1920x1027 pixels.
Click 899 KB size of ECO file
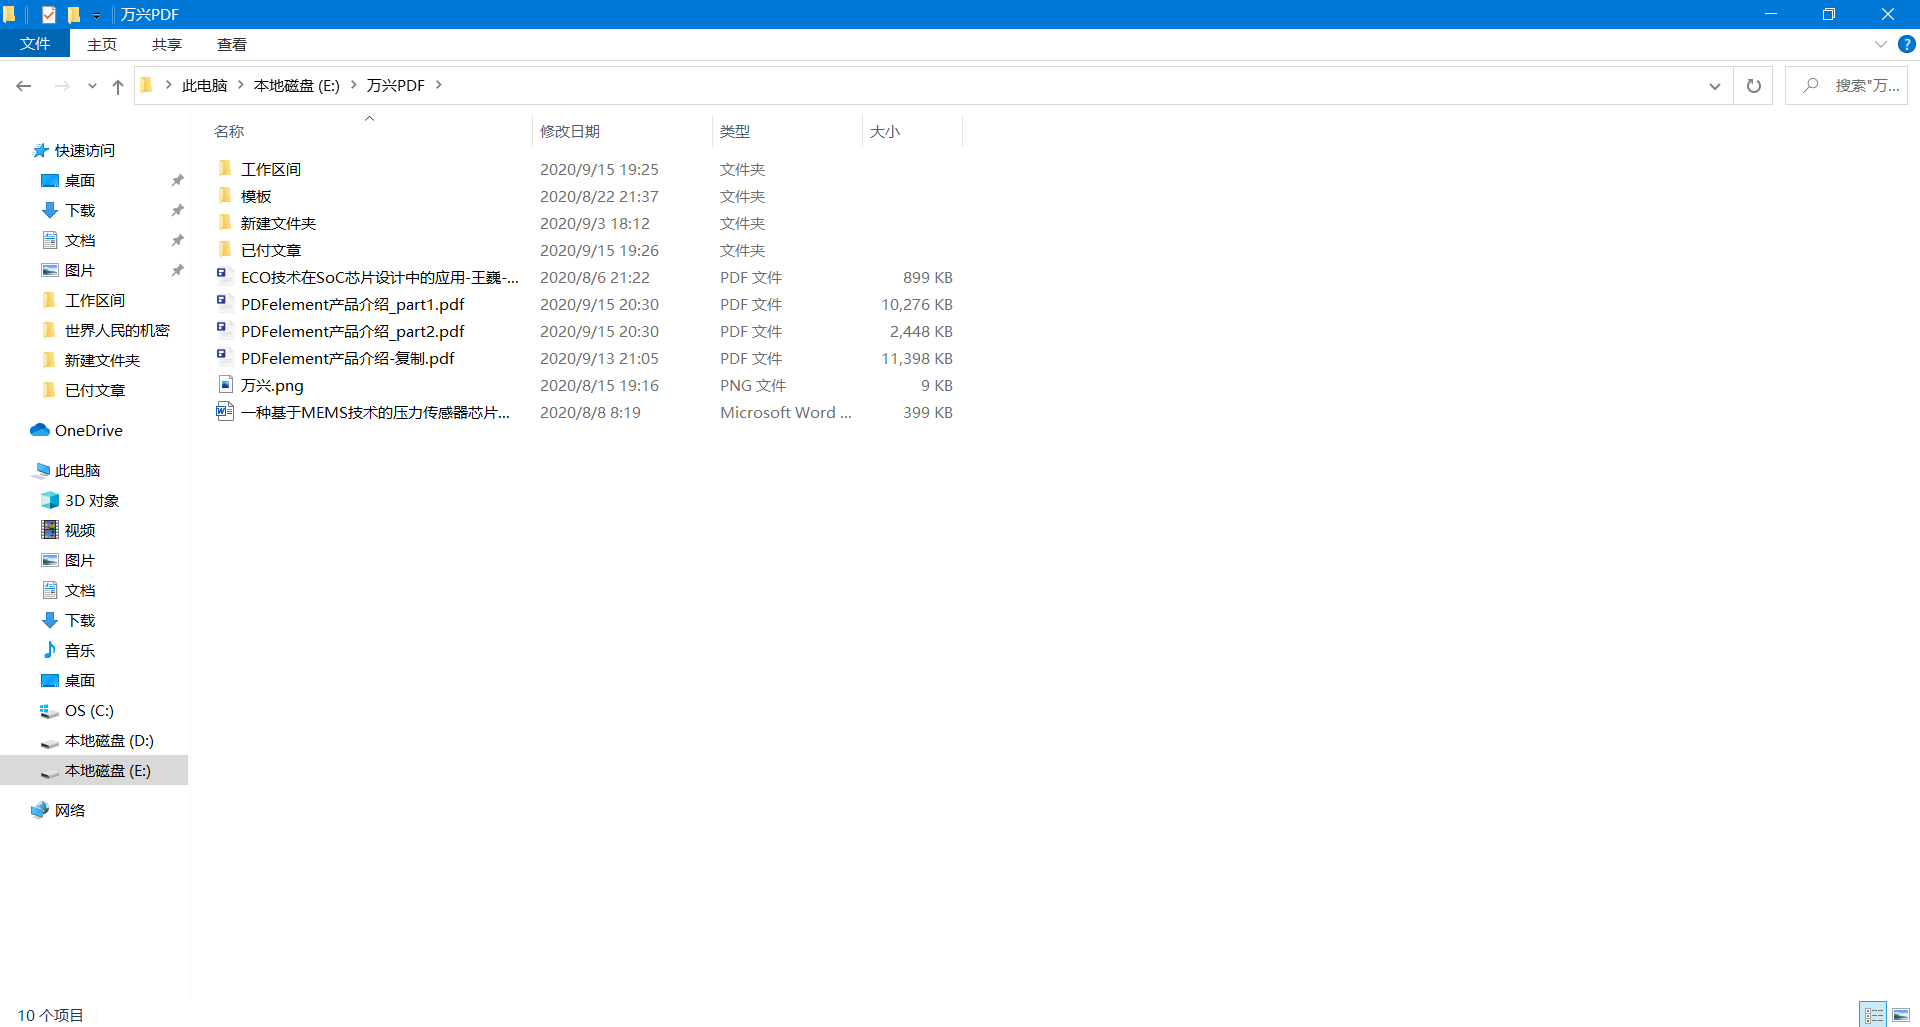[927, 277]
